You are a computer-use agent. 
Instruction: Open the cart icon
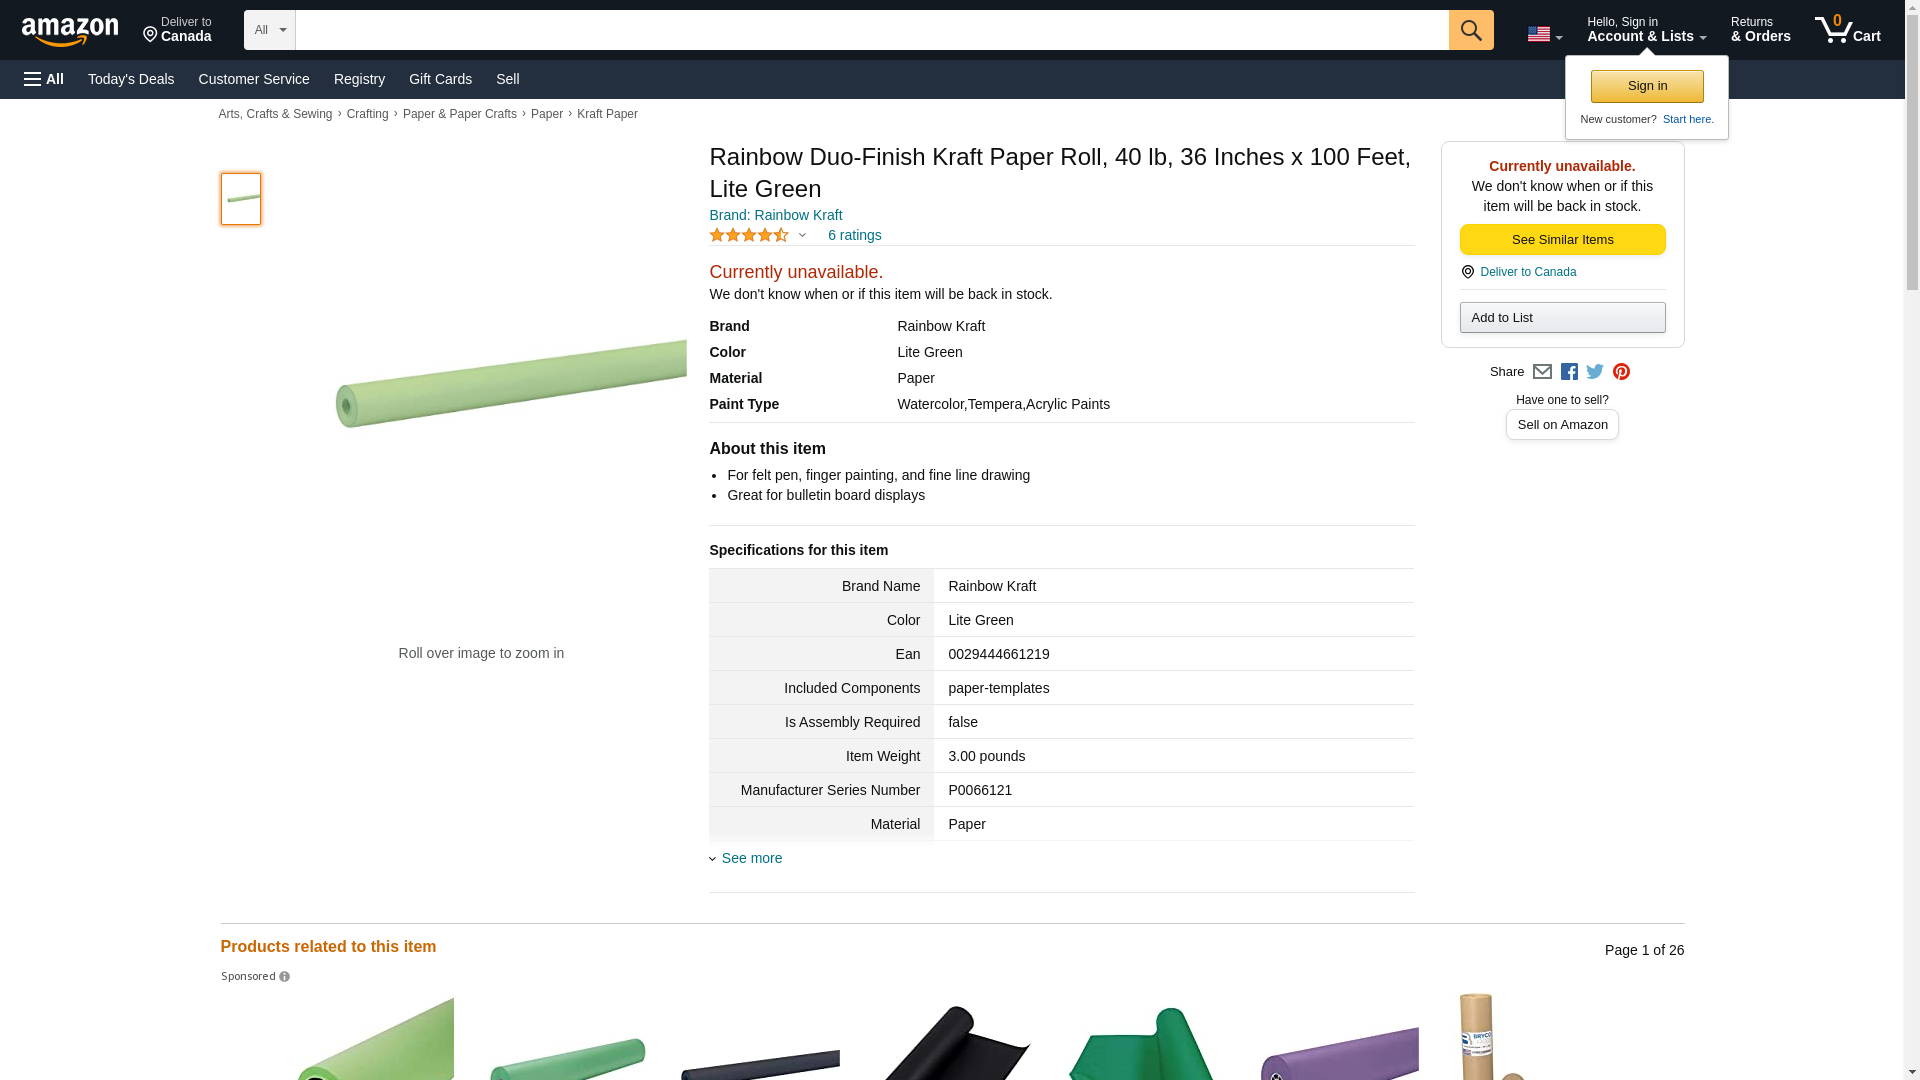tap(1847, 30)
